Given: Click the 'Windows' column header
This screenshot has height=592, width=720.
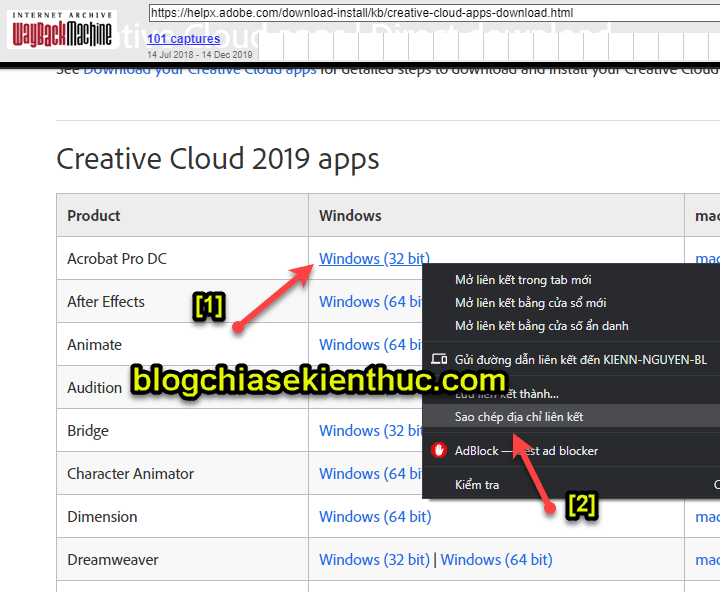Looking at the screenshot, I should (x=496, y=215).
